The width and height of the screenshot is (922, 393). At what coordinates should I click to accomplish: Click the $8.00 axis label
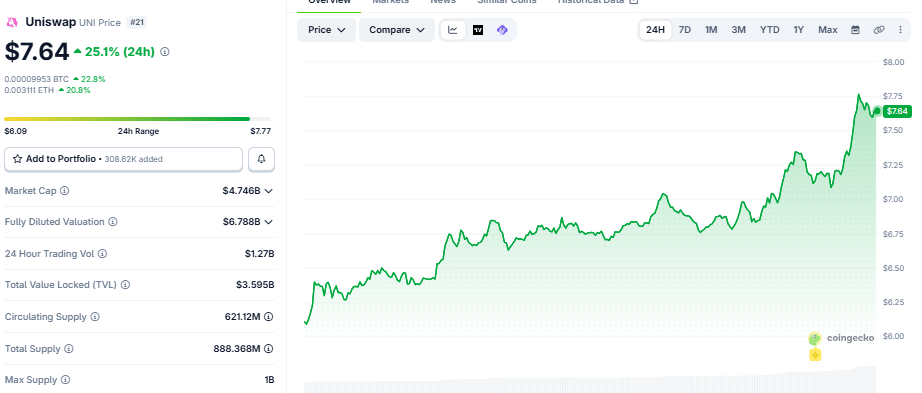893,62
